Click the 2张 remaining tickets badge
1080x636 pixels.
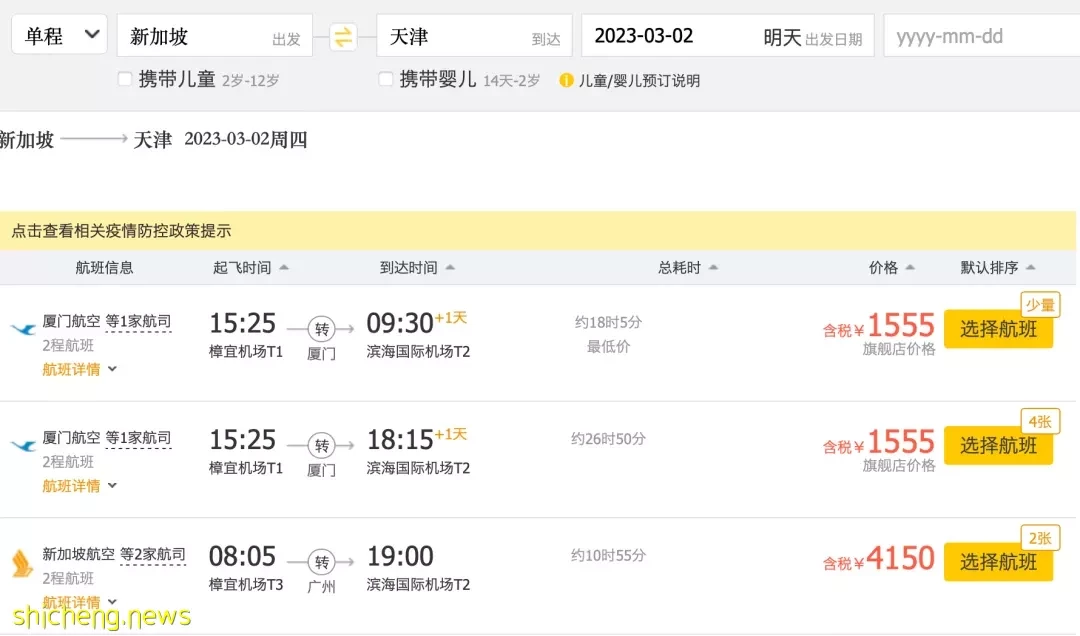tap(1040, 537)
